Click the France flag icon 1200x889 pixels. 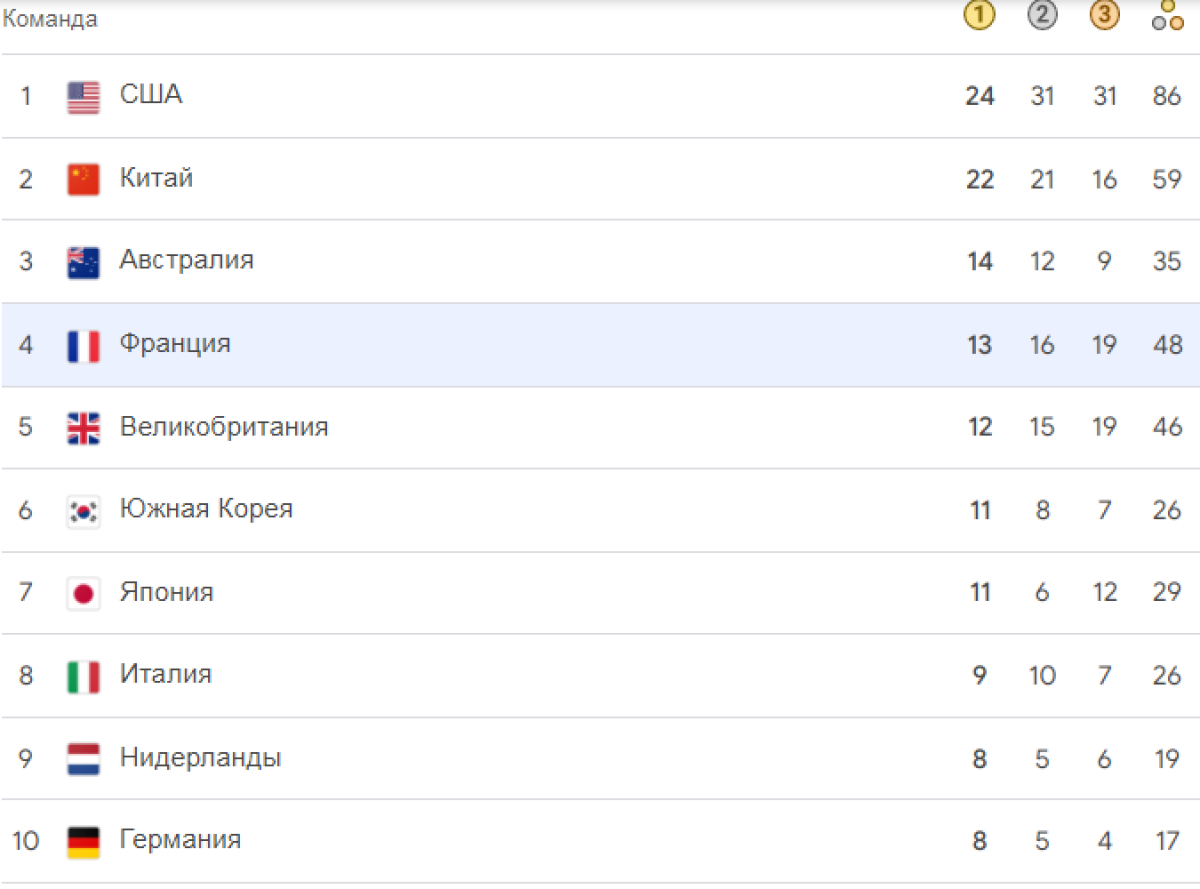tap(84, 346)
